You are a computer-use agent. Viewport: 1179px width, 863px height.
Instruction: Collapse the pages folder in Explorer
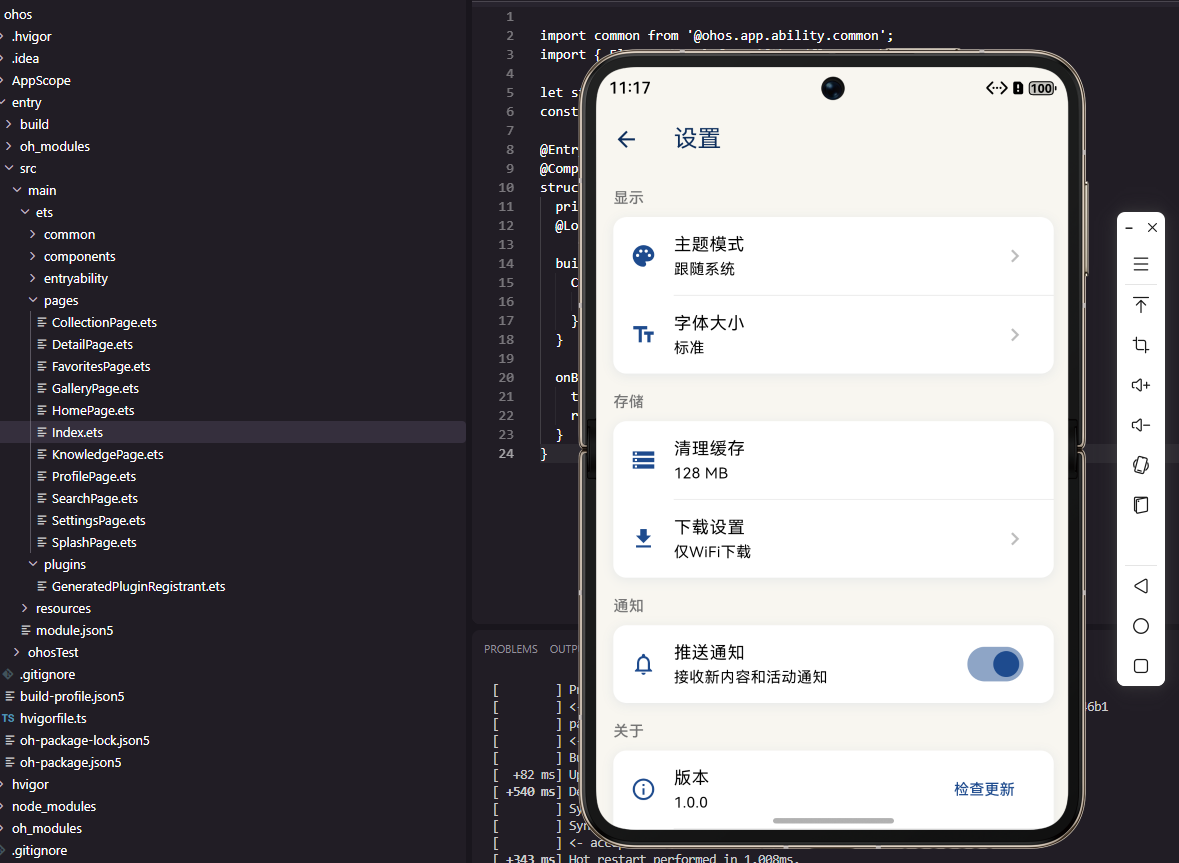33,300
